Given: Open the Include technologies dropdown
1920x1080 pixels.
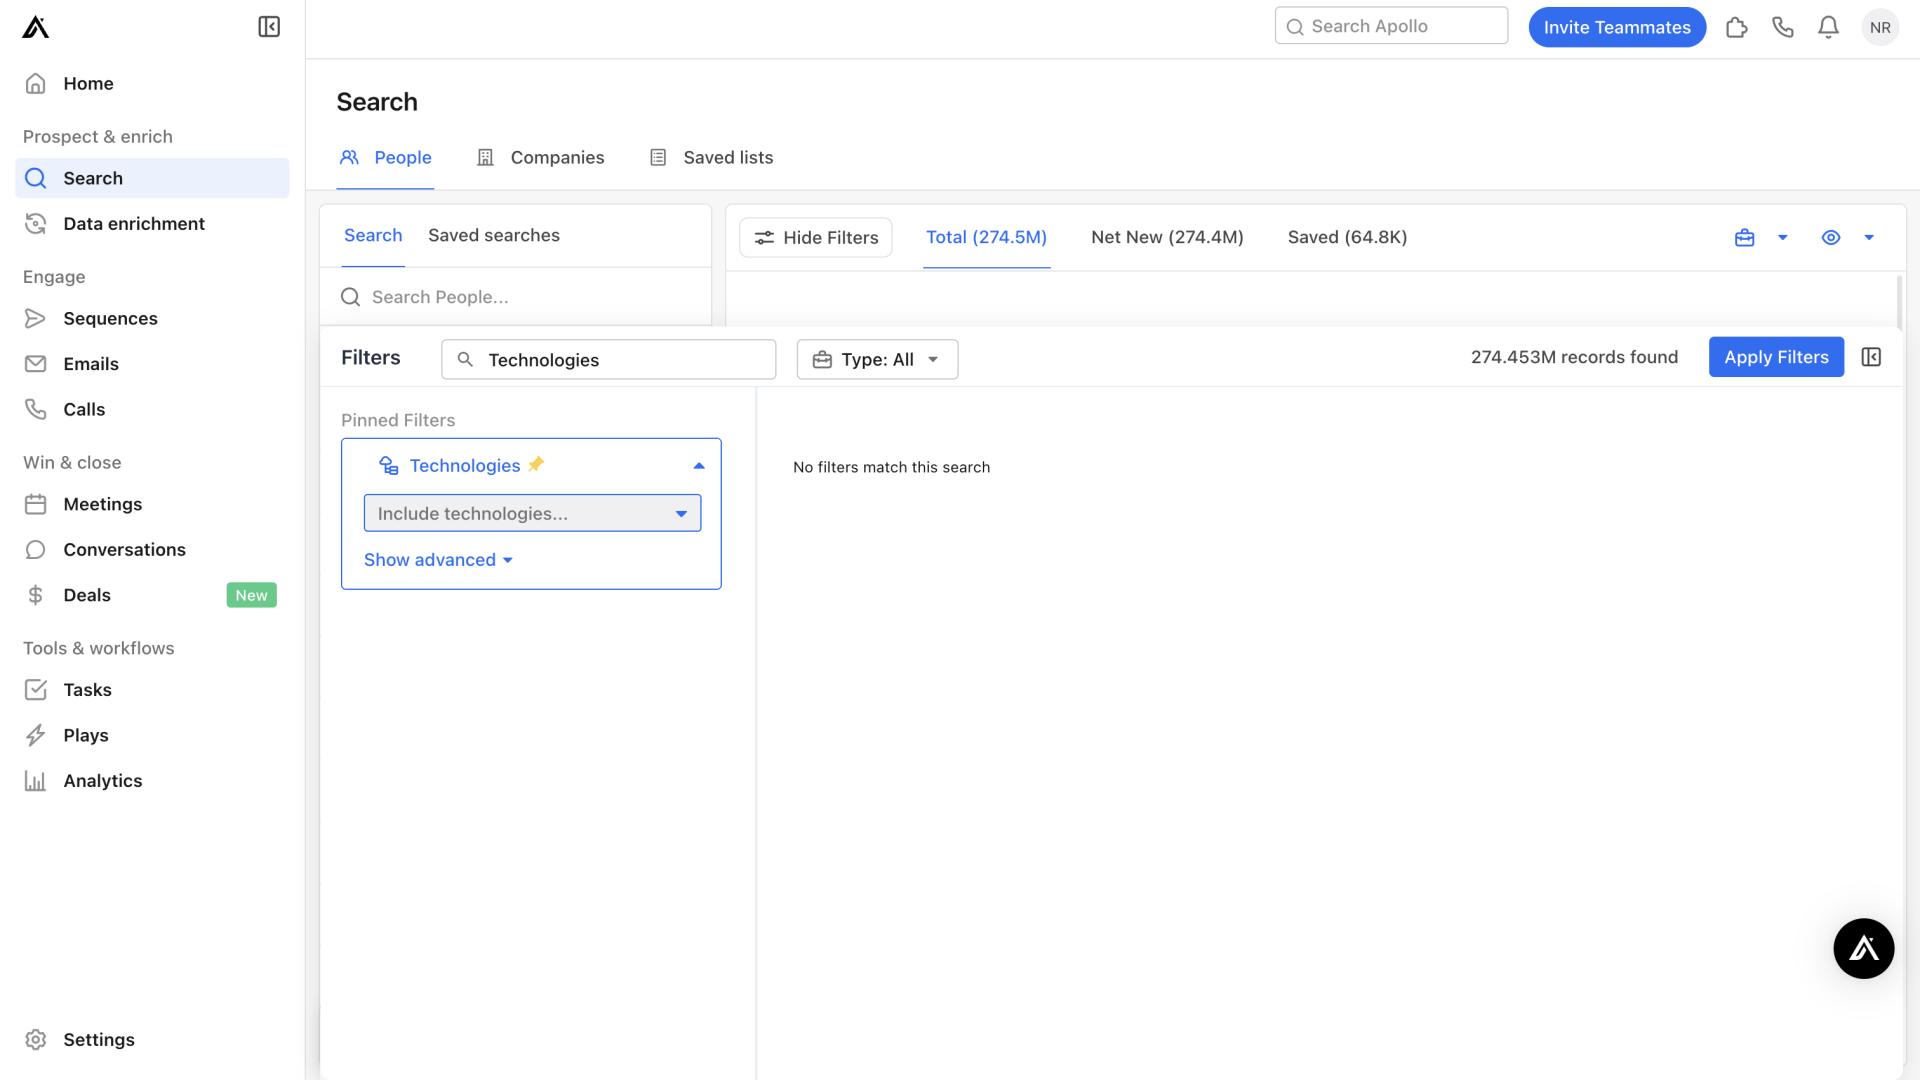Looking at the screenshot, I should coord(531,513).
